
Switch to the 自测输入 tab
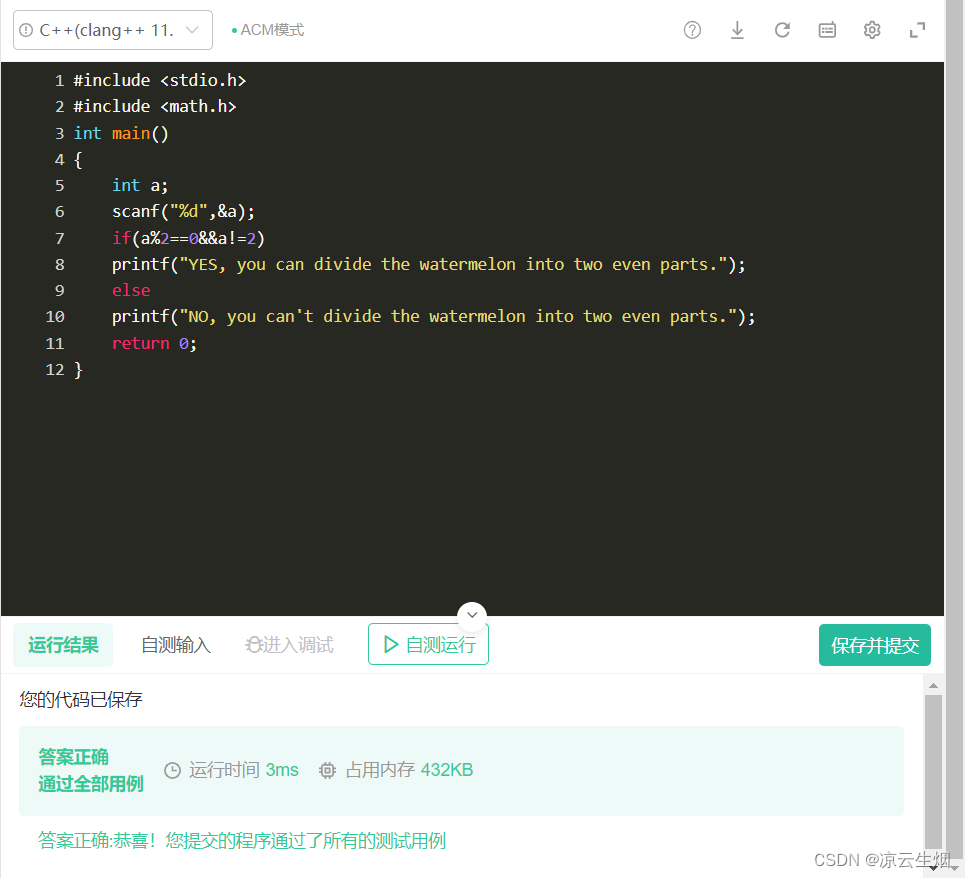[176, 645]
